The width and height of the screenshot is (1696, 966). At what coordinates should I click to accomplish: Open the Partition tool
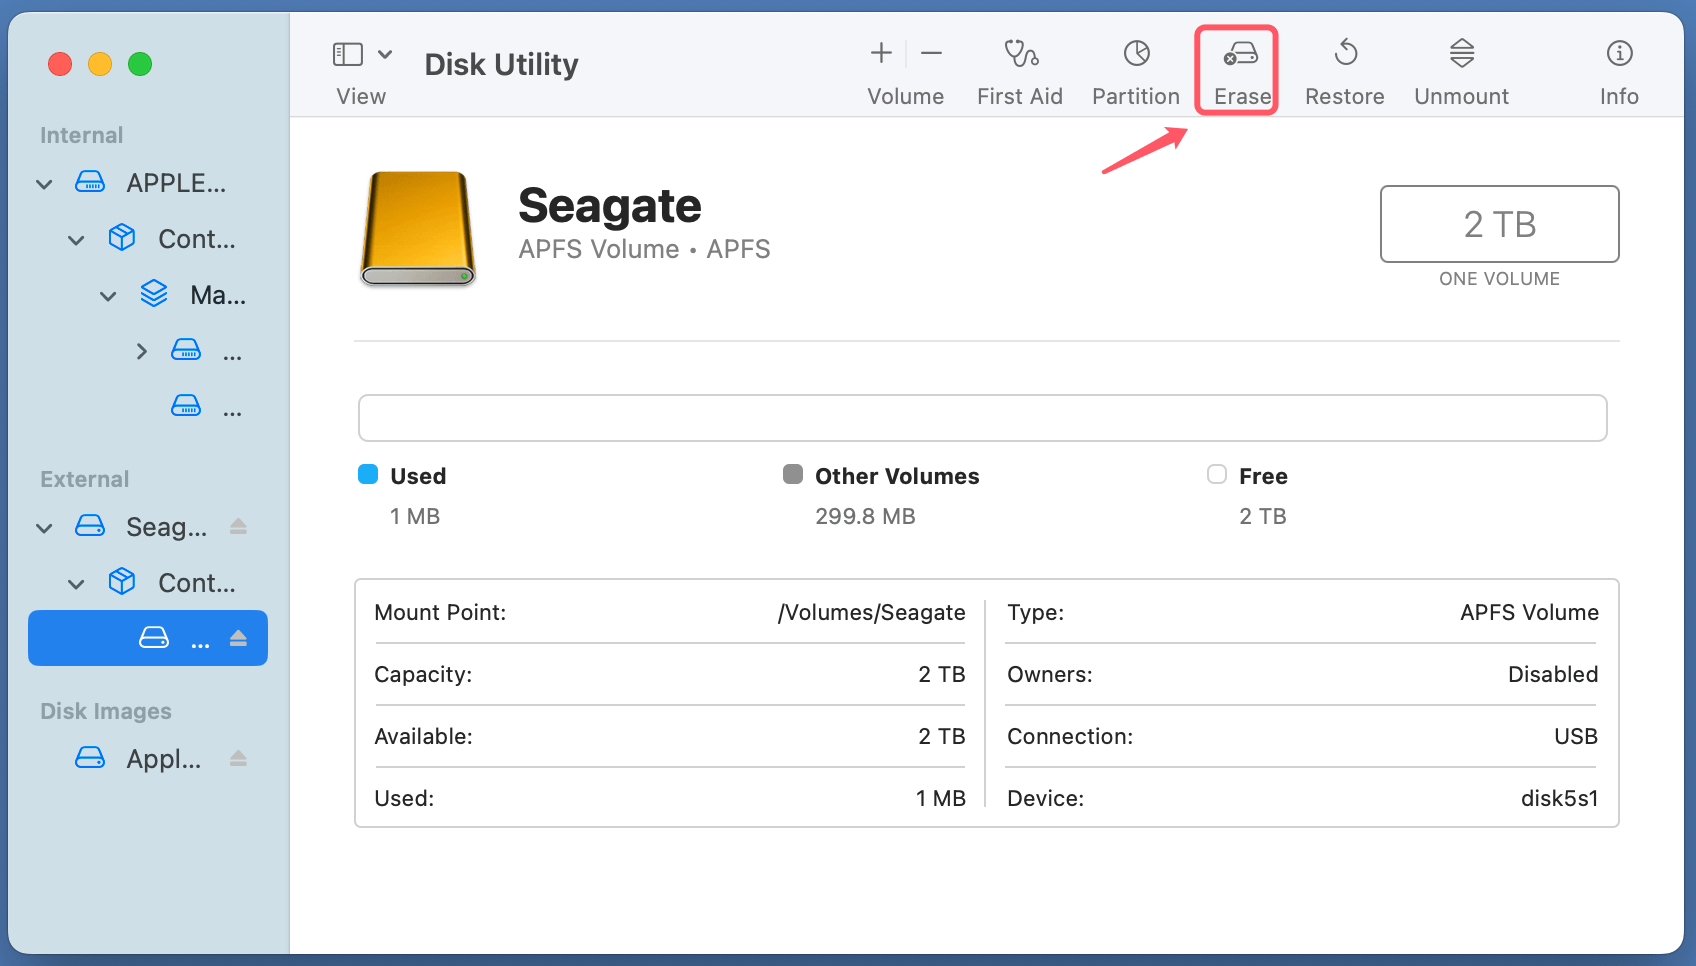click(x=1135, y=68)
